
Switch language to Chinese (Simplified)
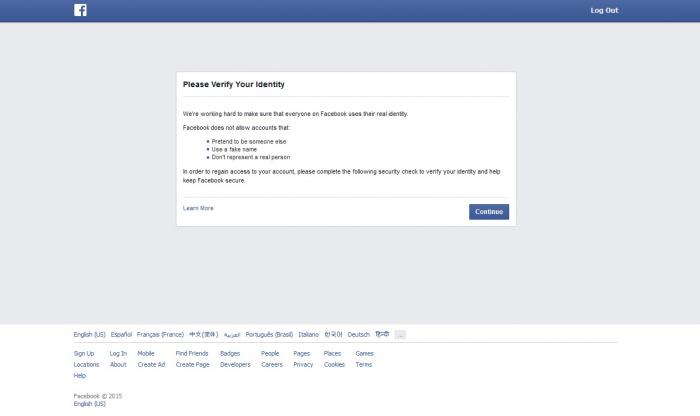pos(204,334)
